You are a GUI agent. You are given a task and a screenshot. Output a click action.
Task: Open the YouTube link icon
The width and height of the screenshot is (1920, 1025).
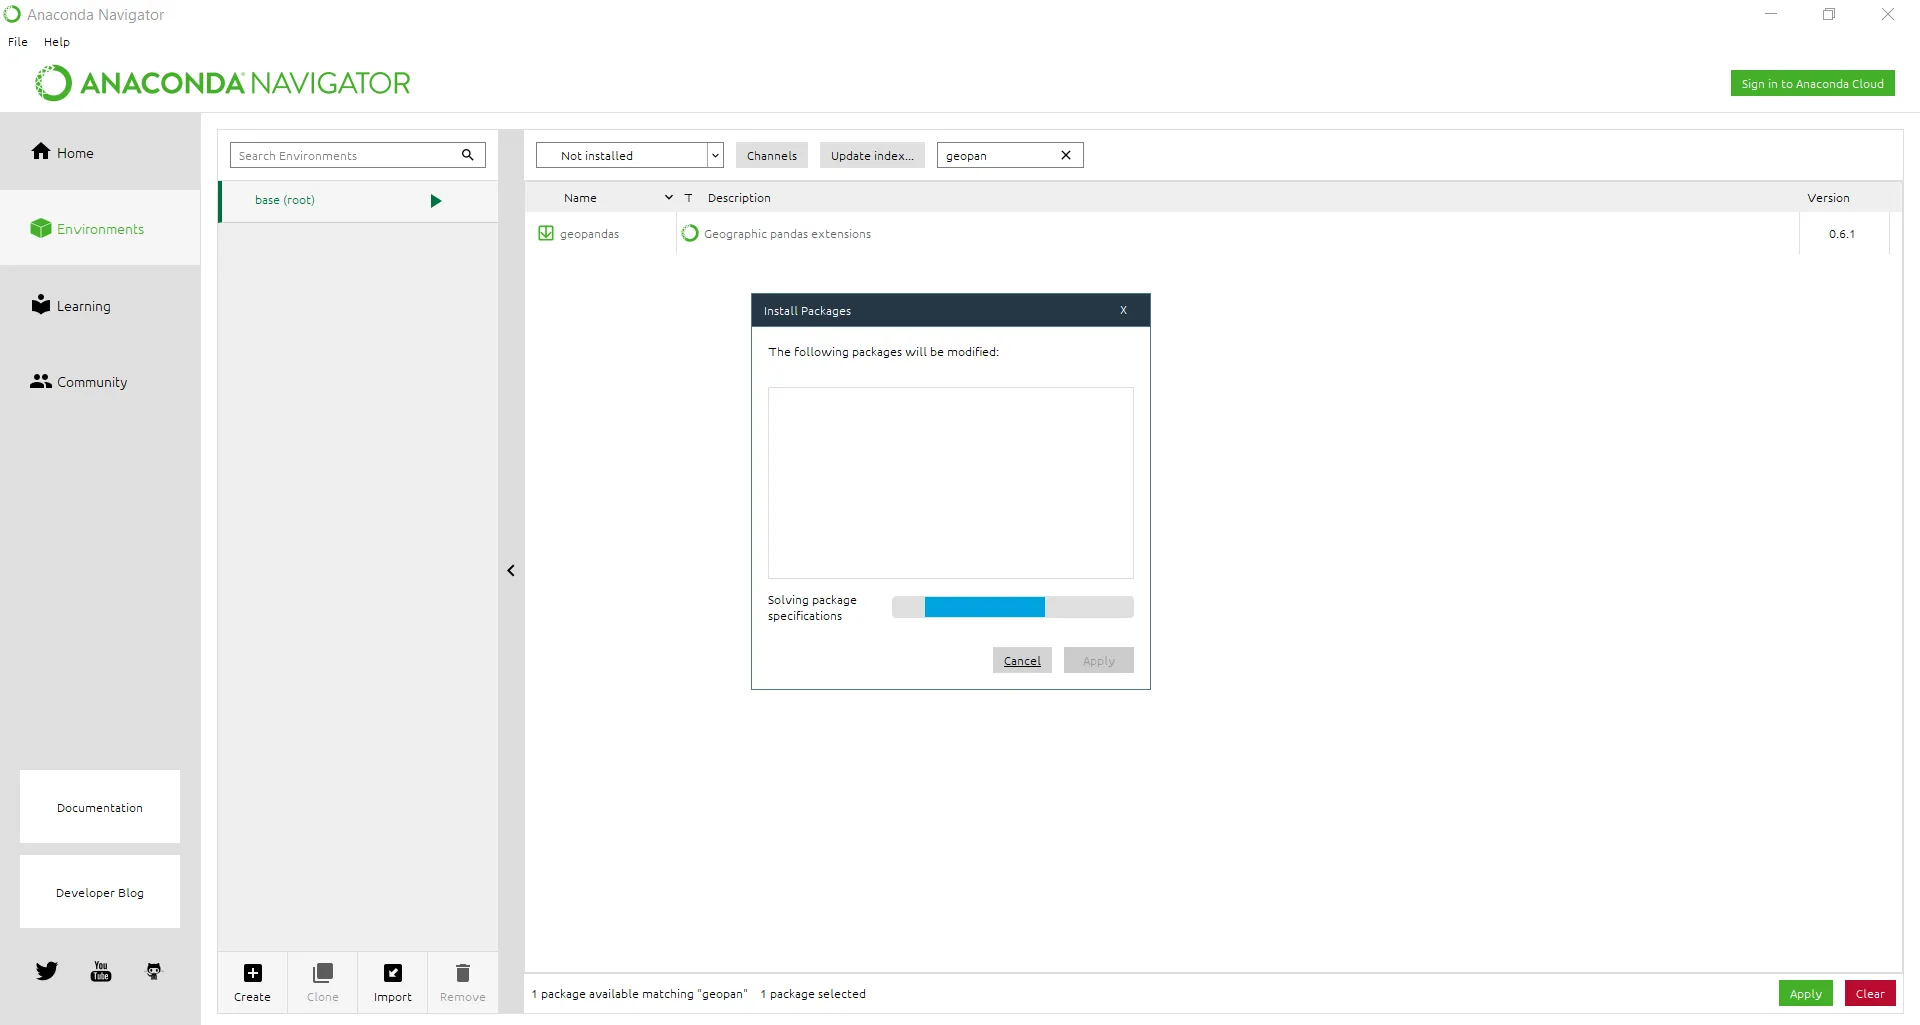[x=101, y=971]
